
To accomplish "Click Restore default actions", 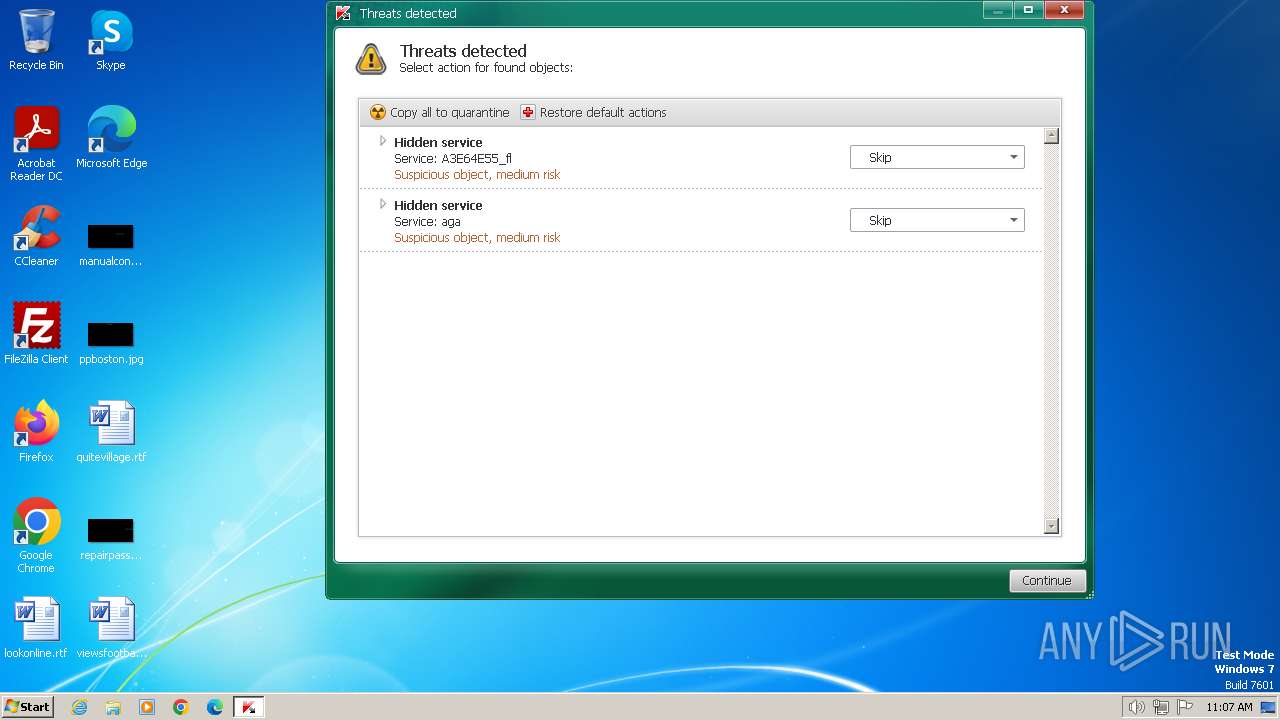I will coord(593,112).
